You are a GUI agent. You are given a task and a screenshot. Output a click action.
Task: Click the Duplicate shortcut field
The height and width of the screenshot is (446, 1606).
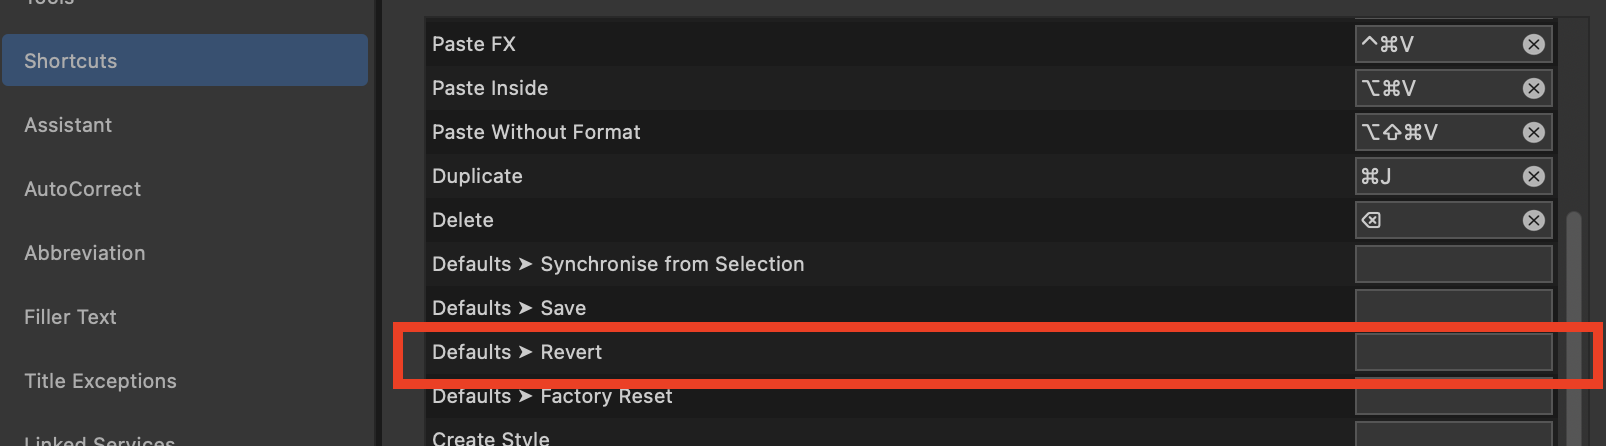[1436, 176]
